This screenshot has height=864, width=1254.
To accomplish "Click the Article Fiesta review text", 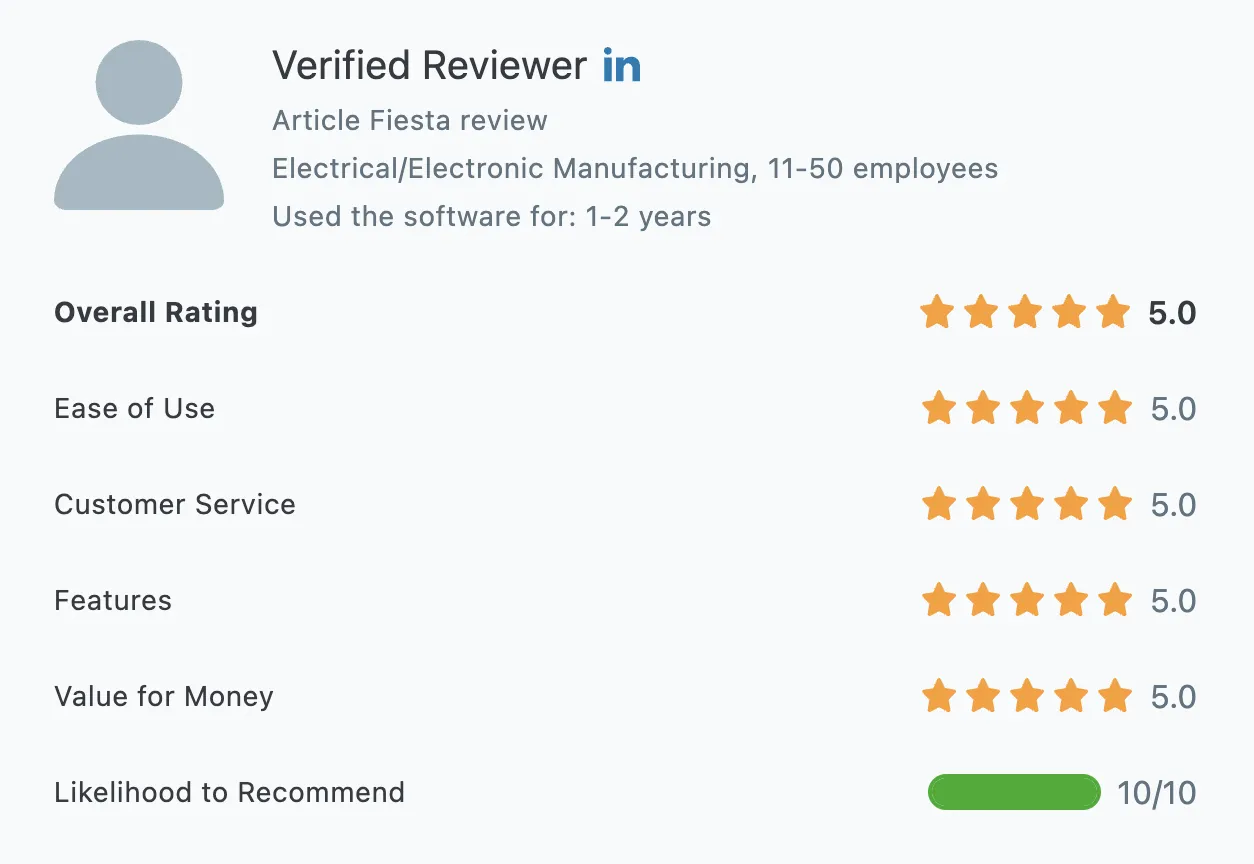I will tap(410, 121).
